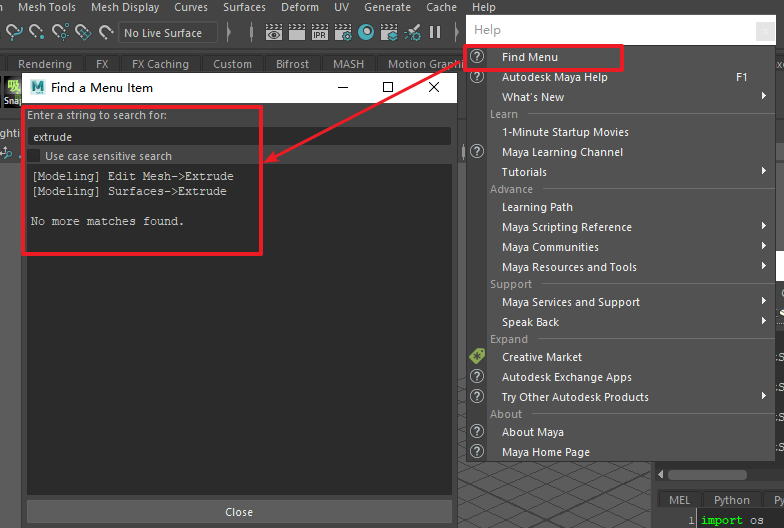Open Render Settings clapperboard gear icon

[343, 32]
